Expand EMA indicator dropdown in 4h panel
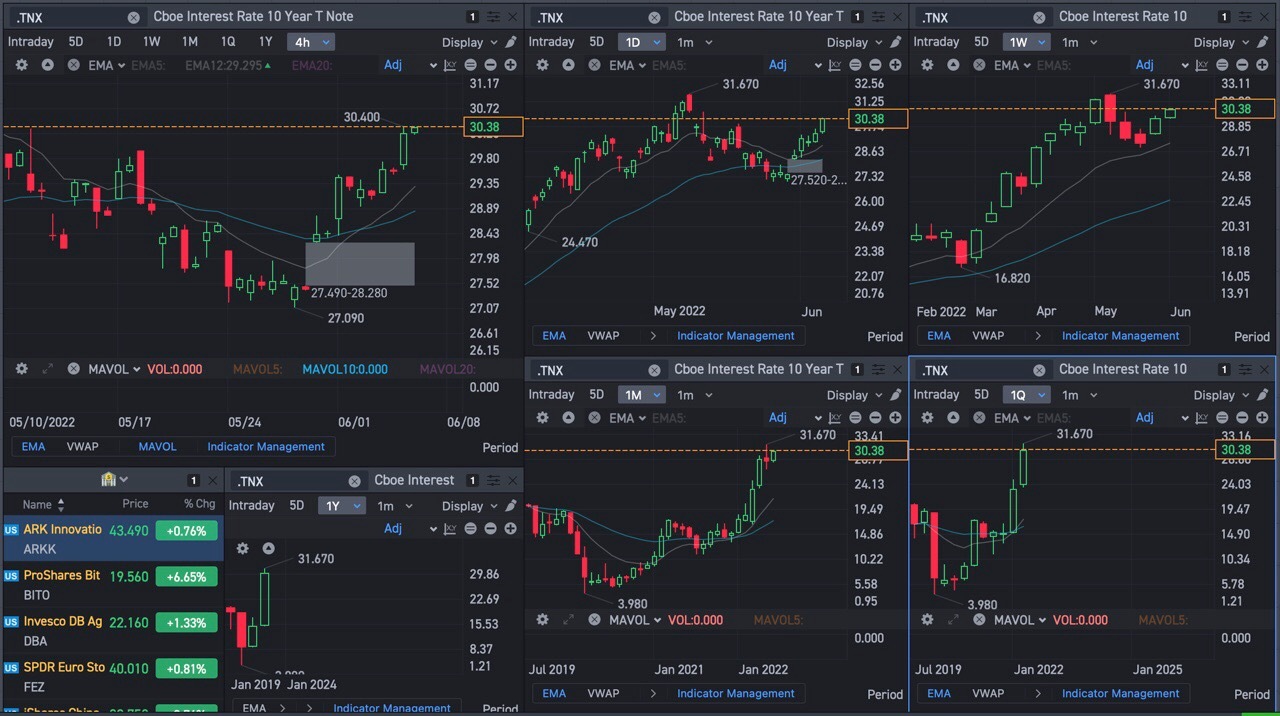This screenshot has height=716, width=1280. [x=104, y=65]
